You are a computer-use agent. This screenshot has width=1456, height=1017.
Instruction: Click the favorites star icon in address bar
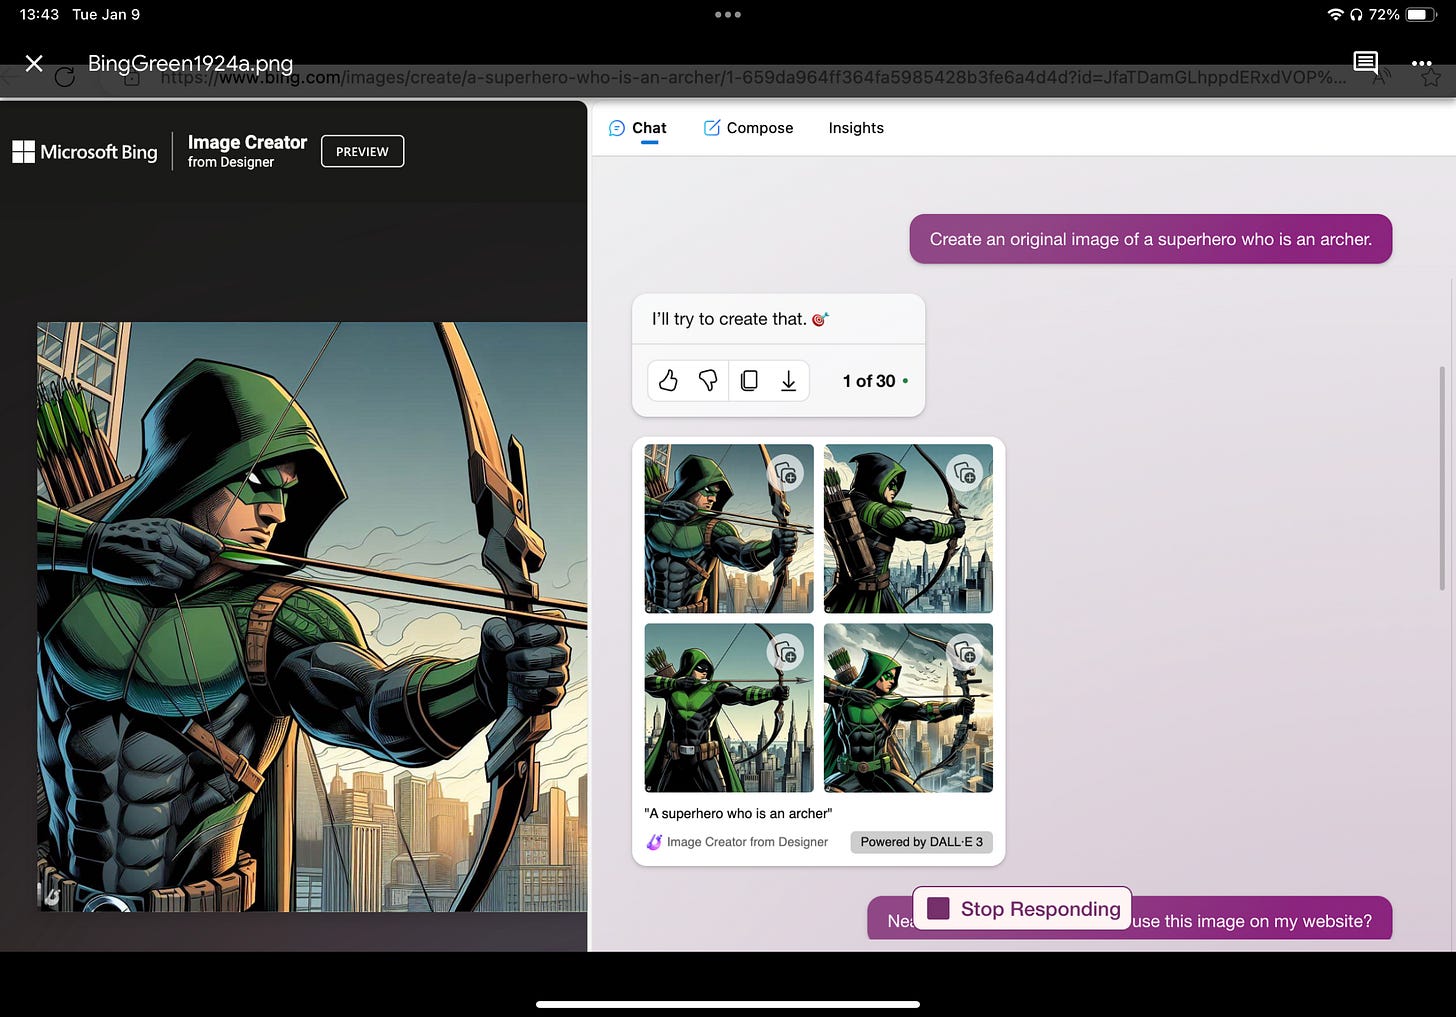(1431, 77)
